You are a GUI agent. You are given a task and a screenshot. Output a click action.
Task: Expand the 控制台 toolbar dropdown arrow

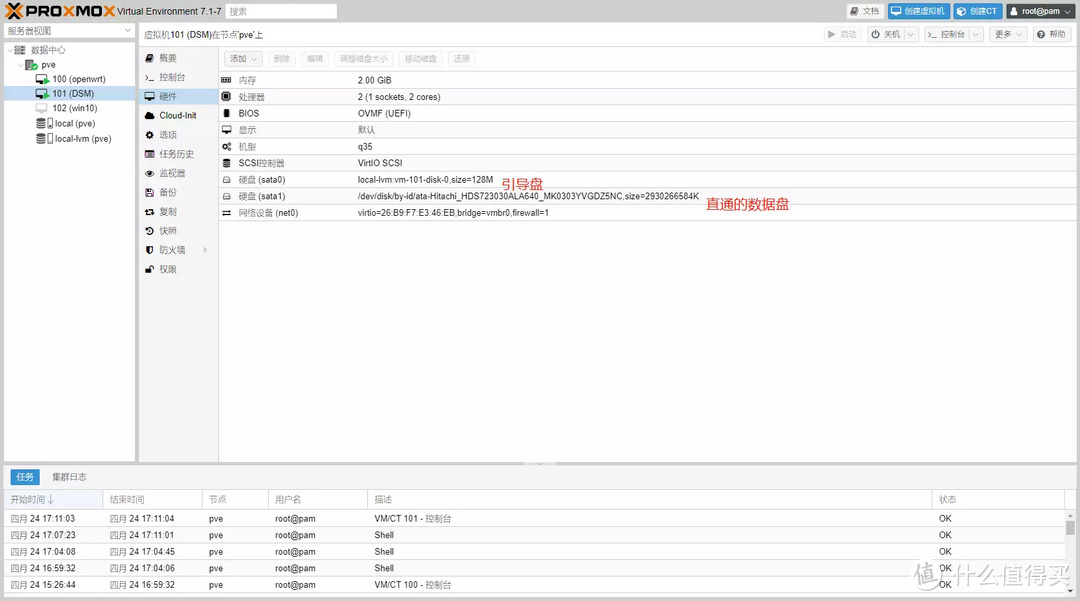pyautogui.click(x=976, y=34)
